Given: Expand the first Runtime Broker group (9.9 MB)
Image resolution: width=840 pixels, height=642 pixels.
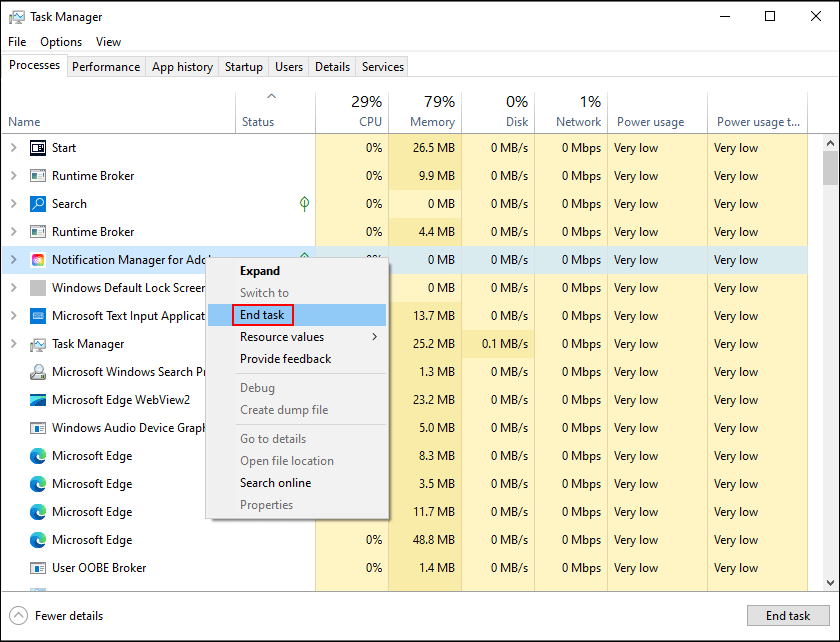Looking at the screenshot, I should click(14, 176).
